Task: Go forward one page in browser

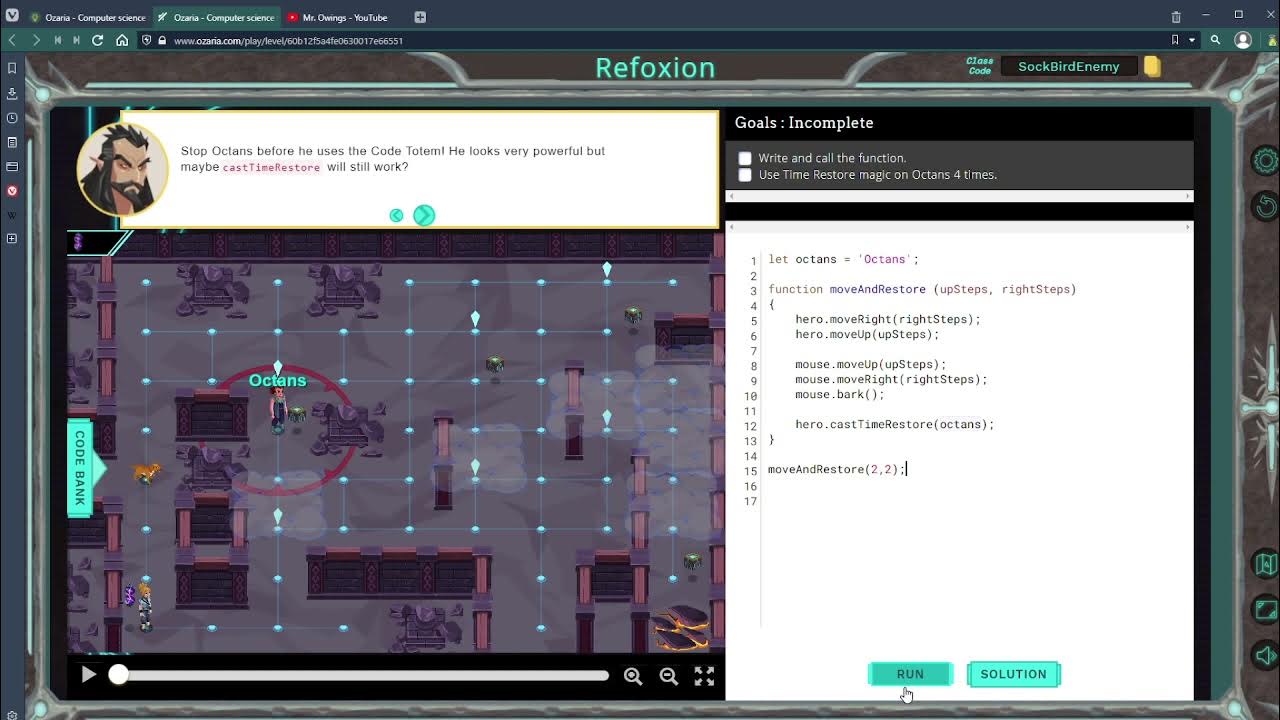Action: coord(36,40)
